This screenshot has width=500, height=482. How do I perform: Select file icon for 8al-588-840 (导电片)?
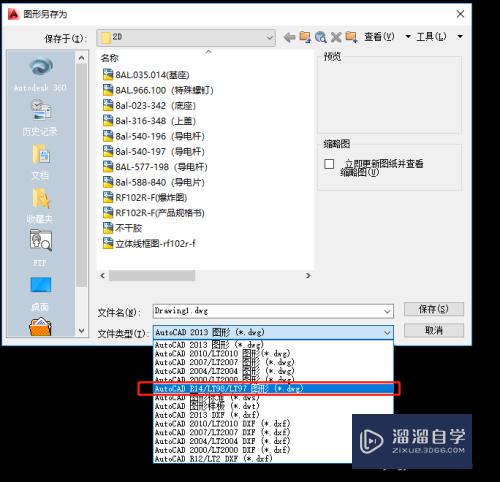pos(108,182)
